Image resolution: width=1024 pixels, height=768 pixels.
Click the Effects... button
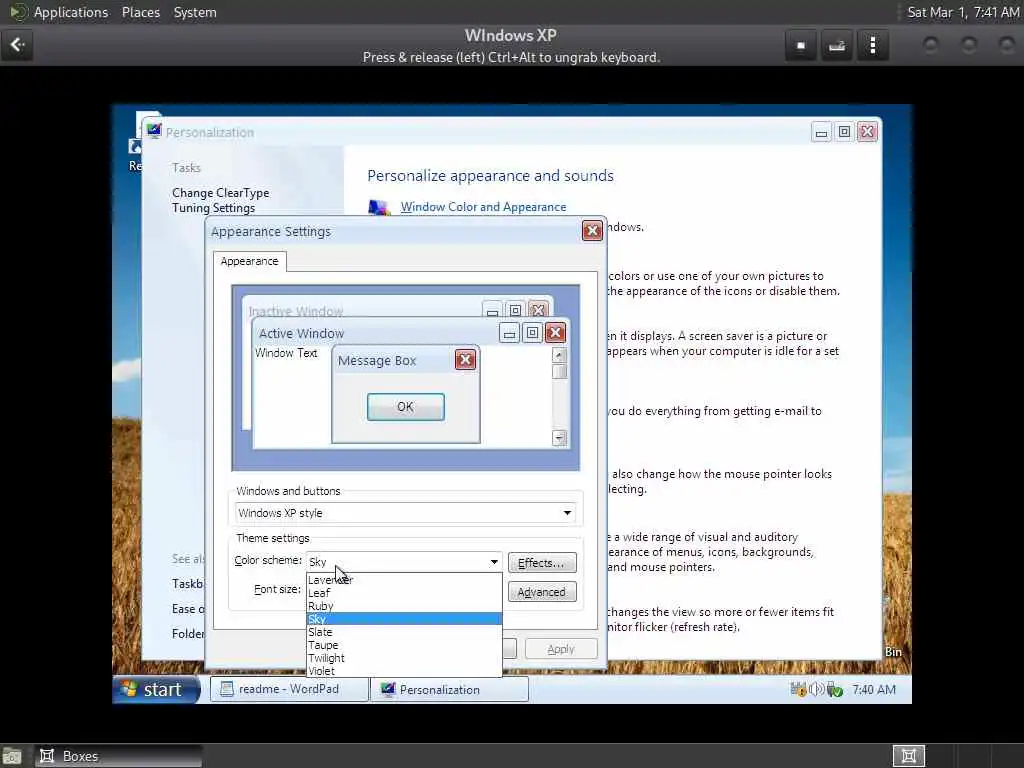point(542,562)
